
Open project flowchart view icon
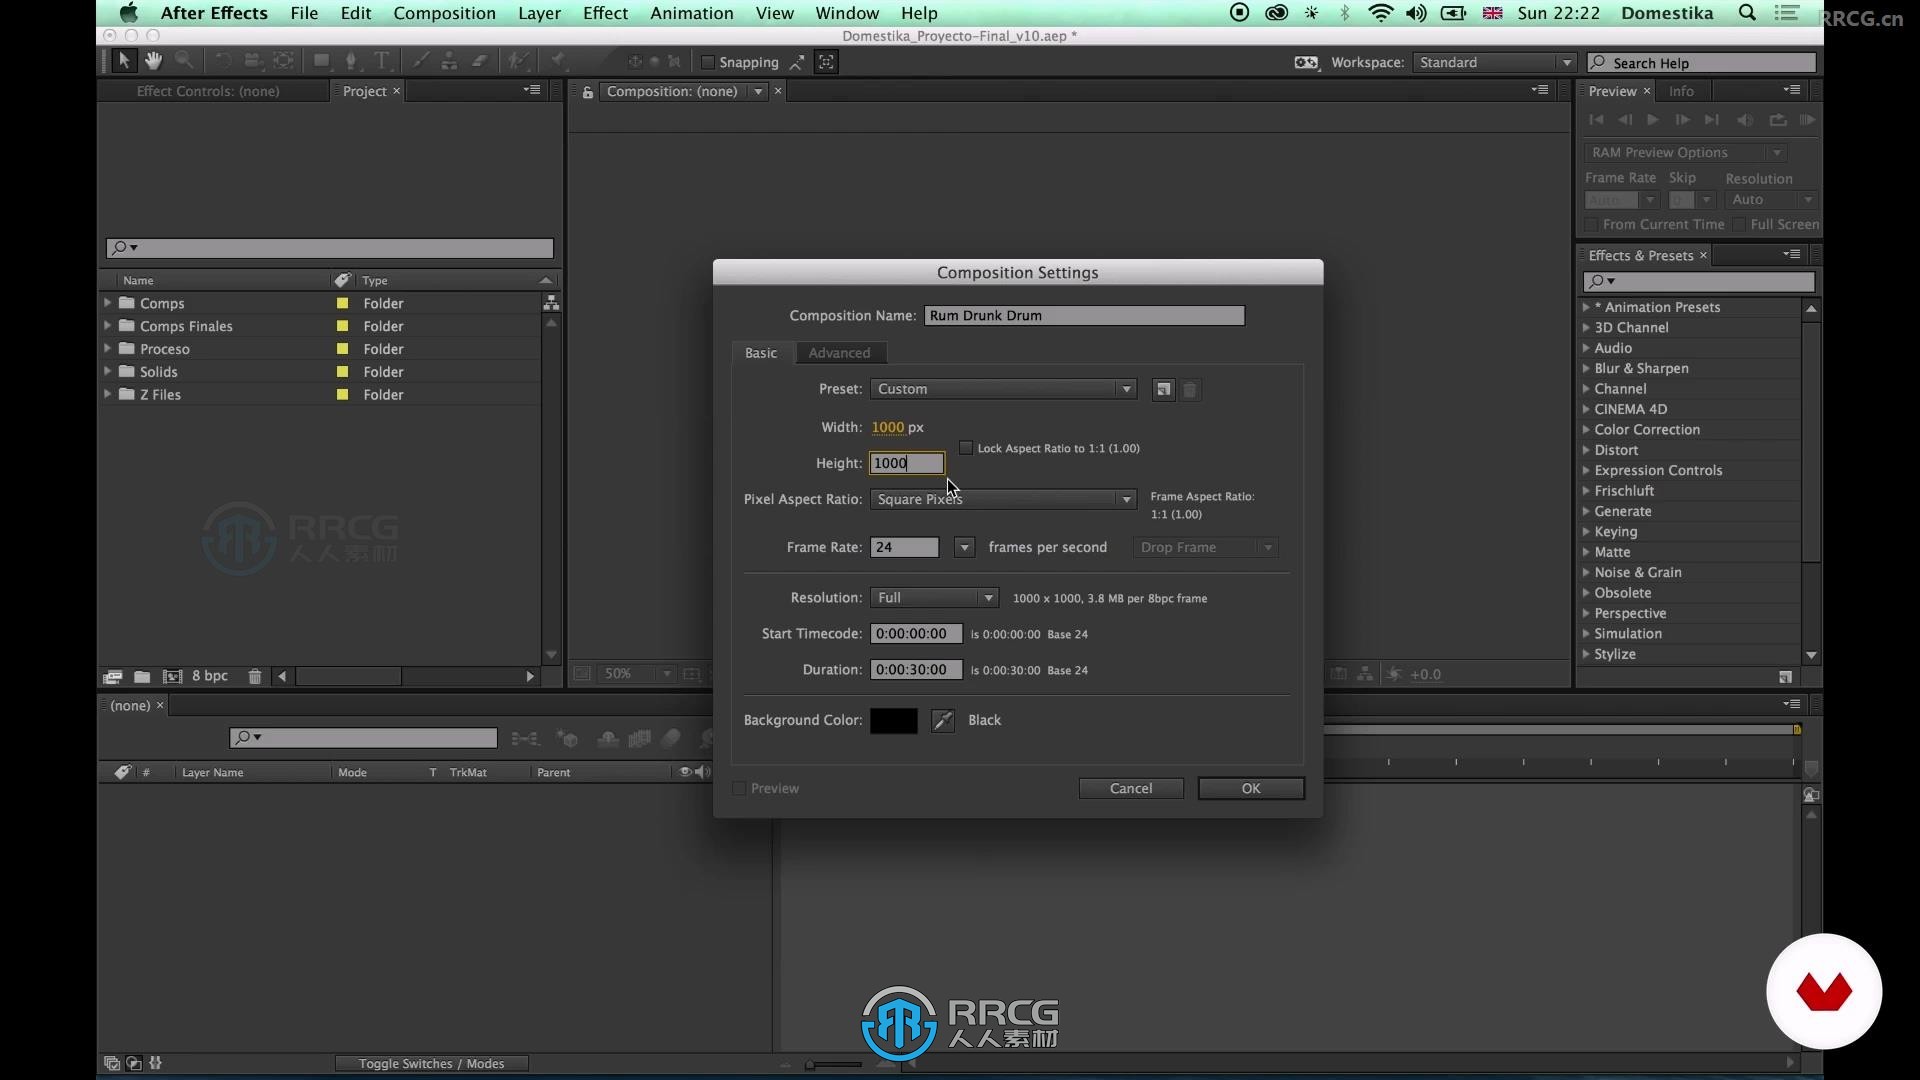coord(551,303)
